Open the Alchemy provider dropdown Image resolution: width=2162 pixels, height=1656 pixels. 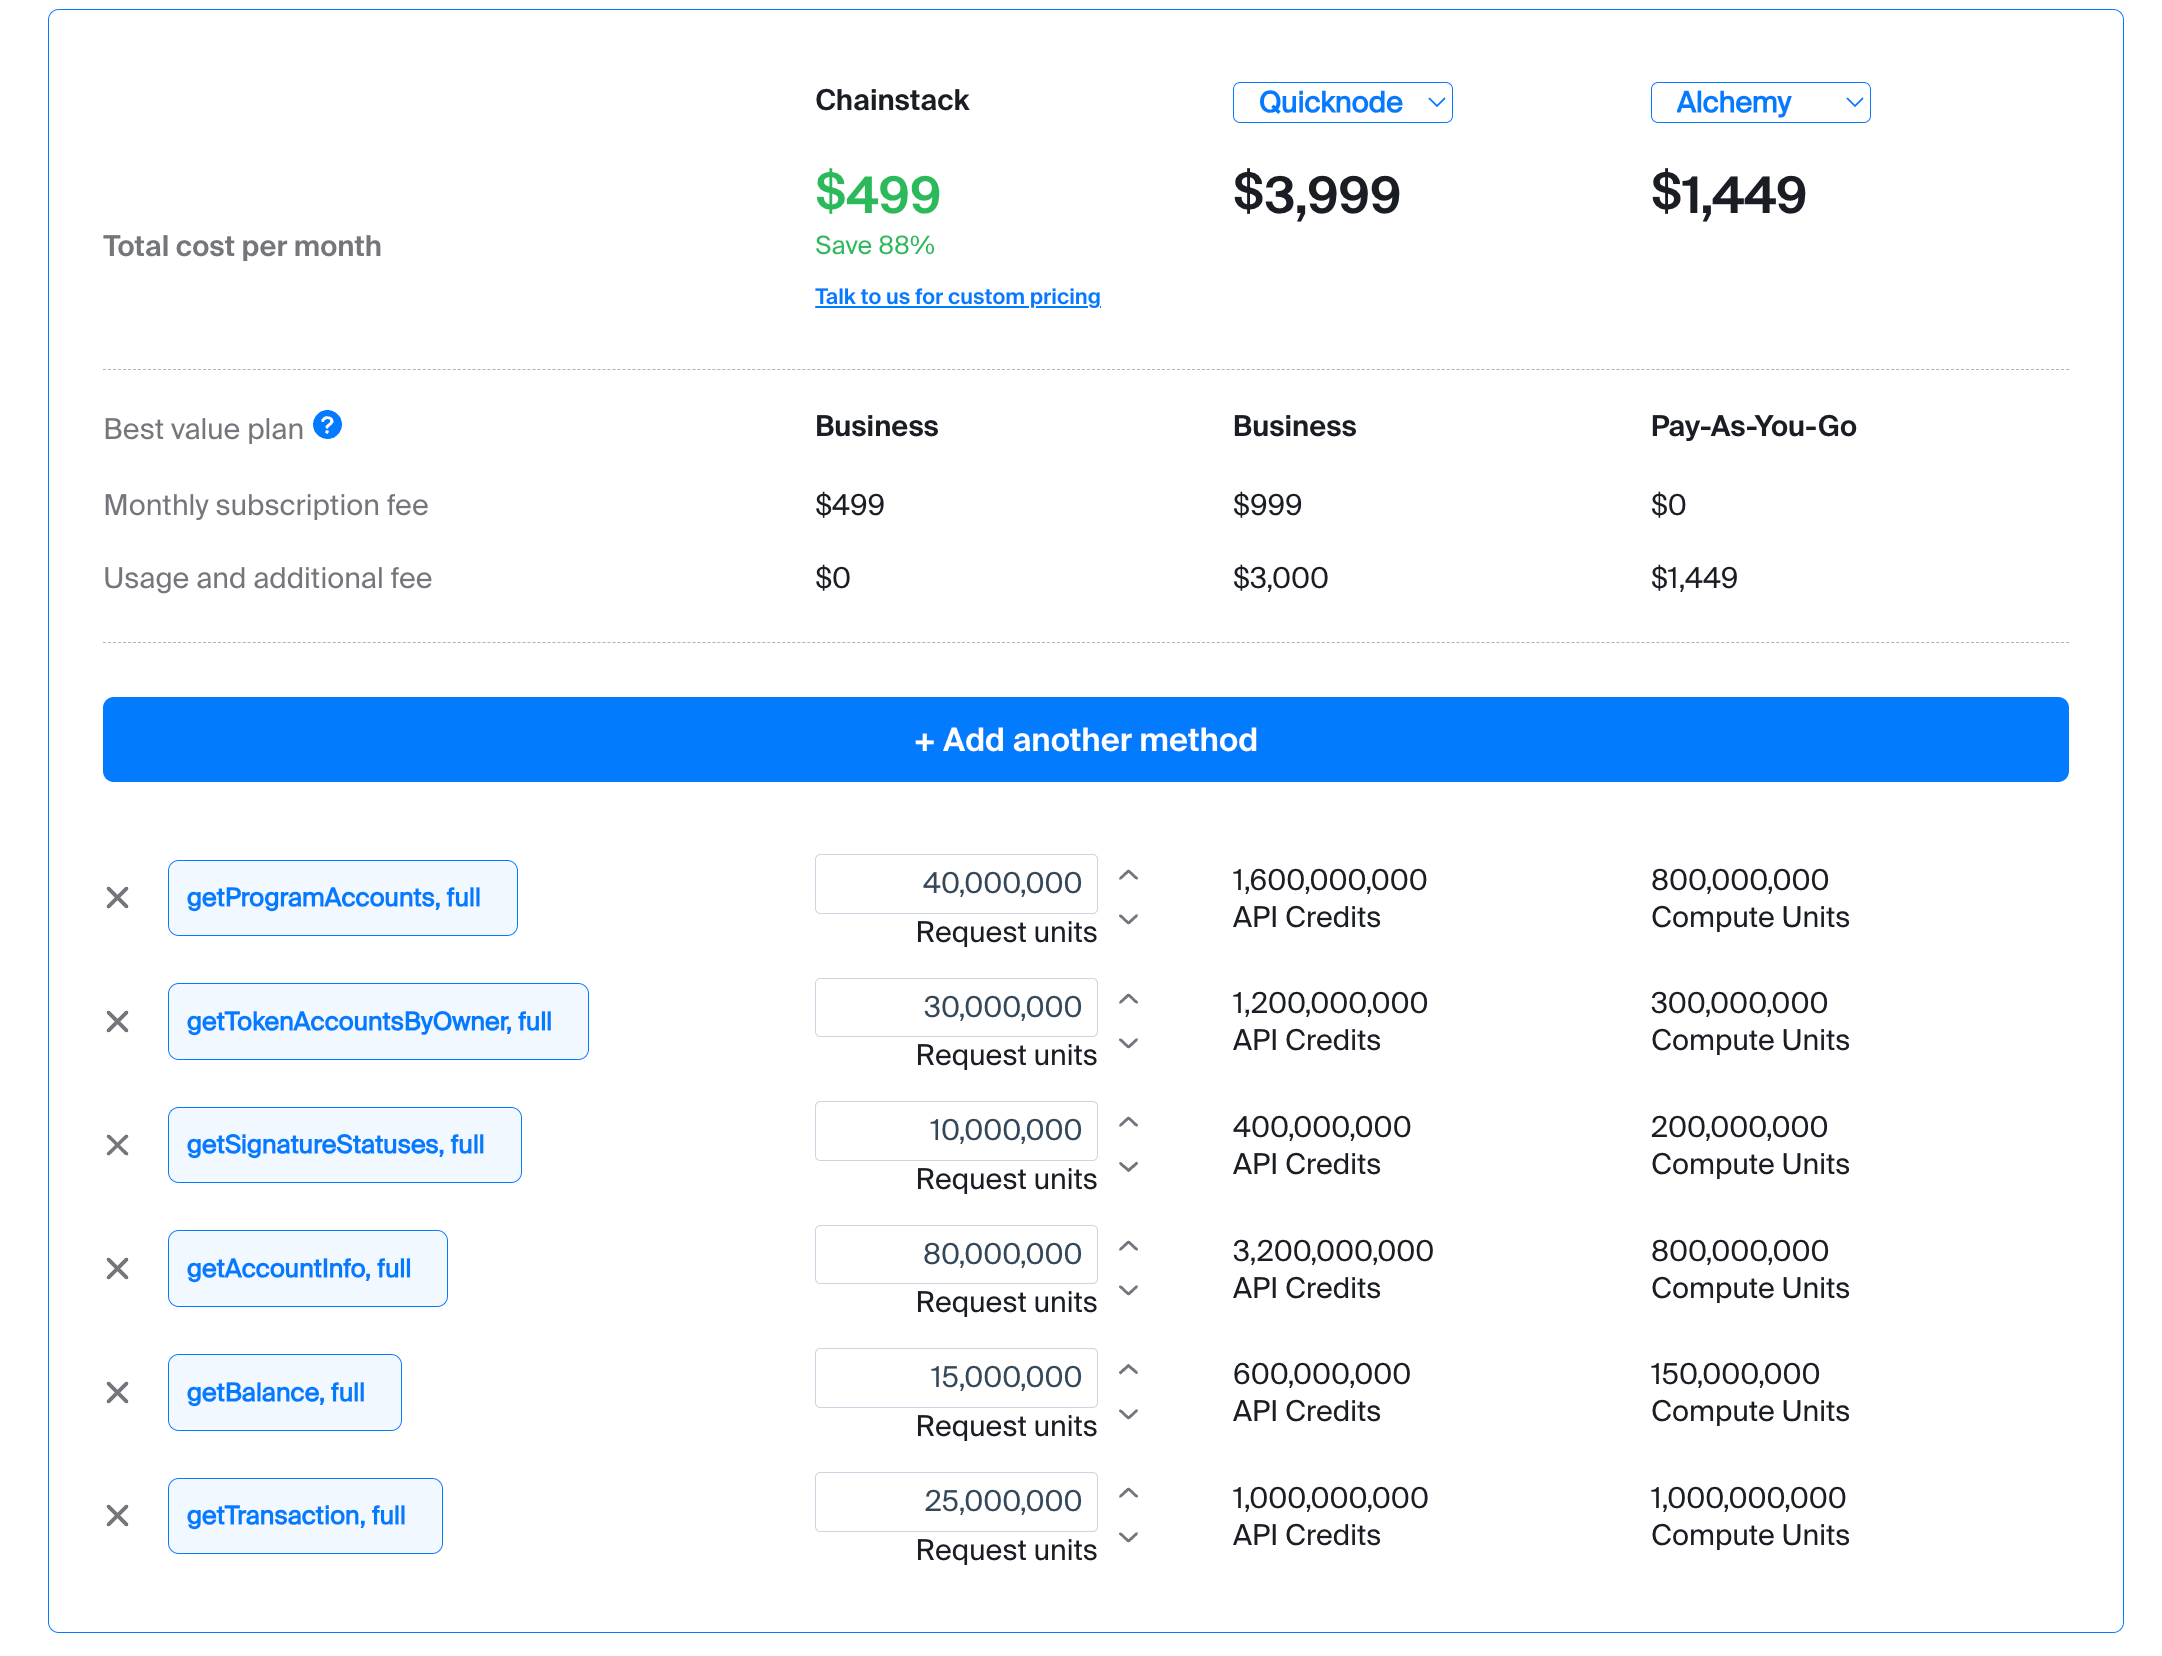point(1760,103)
